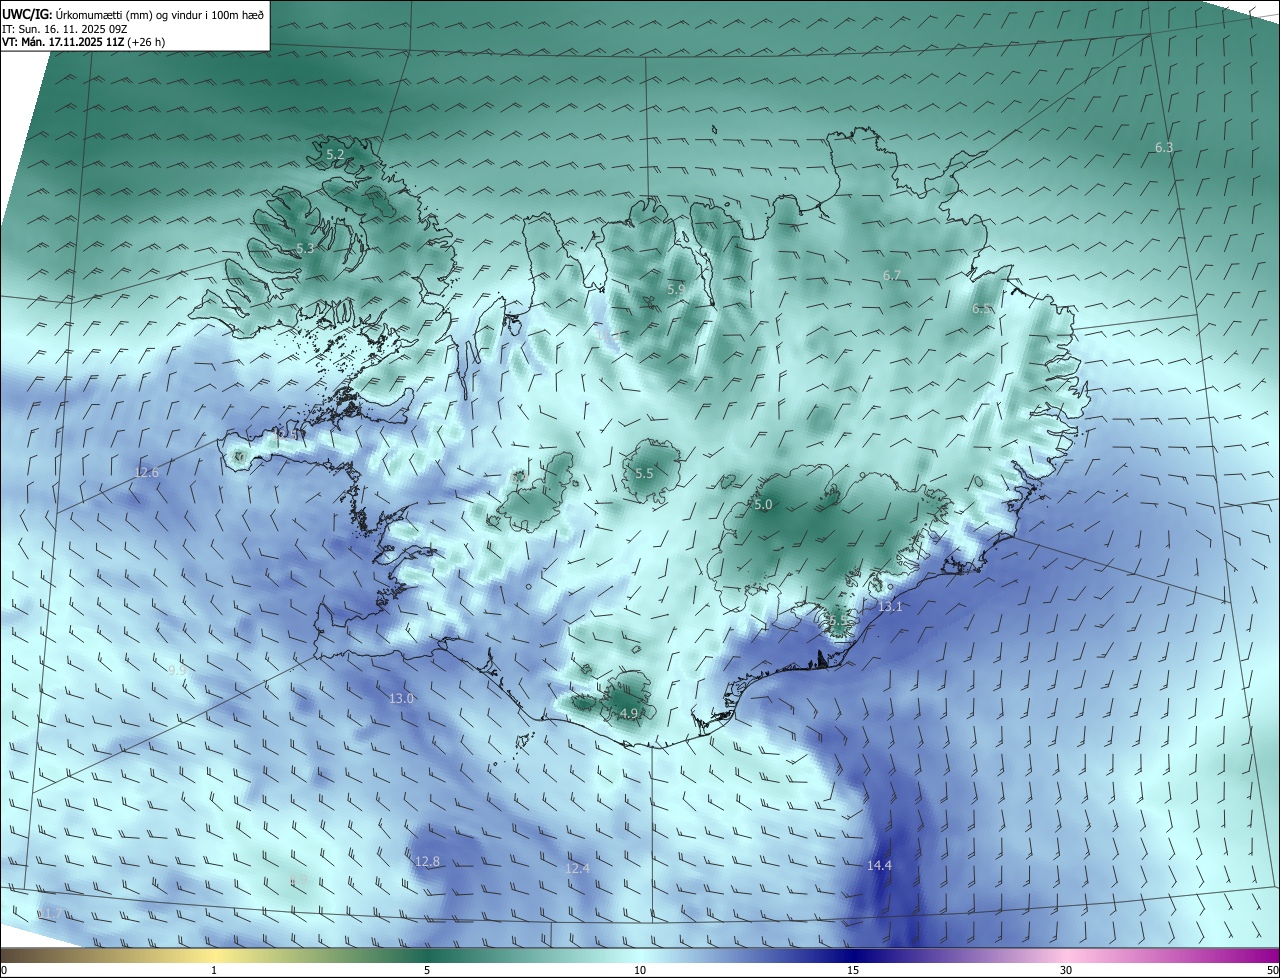Viewport: 1280px width, 978px height.
Task: Click the 10 tick on the color scale
Action: tap(640, 970)
